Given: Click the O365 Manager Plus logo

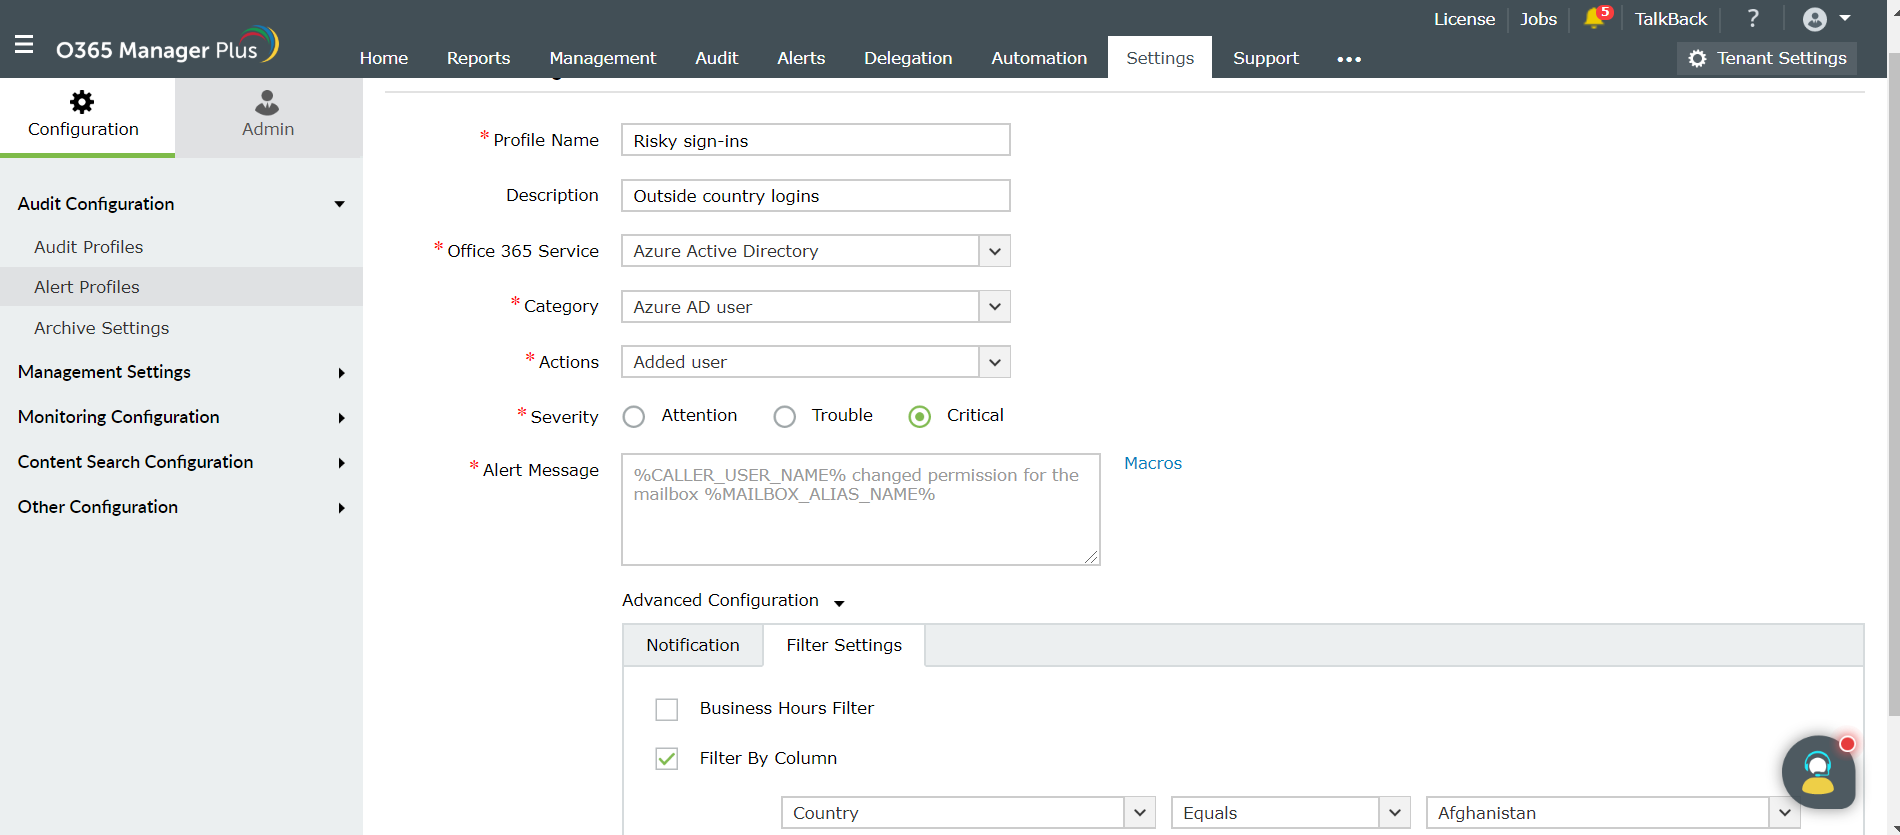Looking at the screenshot, I should coord(167,47).
